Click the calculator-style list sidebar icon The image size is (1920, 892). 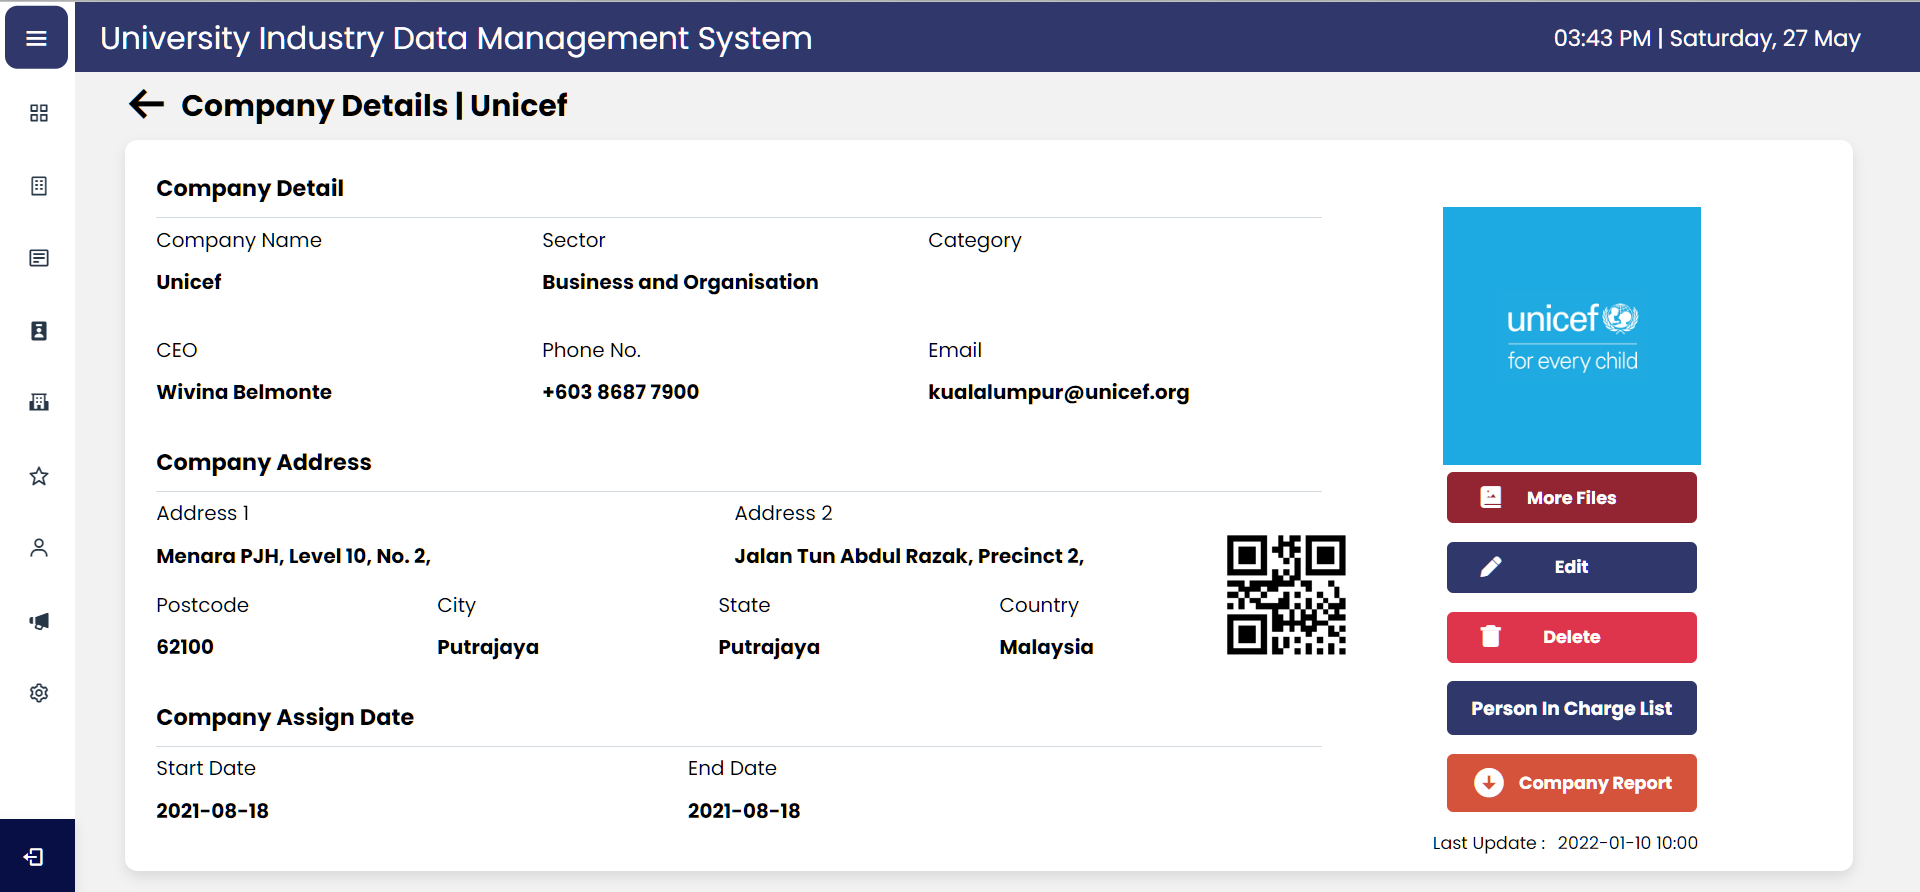39,186
